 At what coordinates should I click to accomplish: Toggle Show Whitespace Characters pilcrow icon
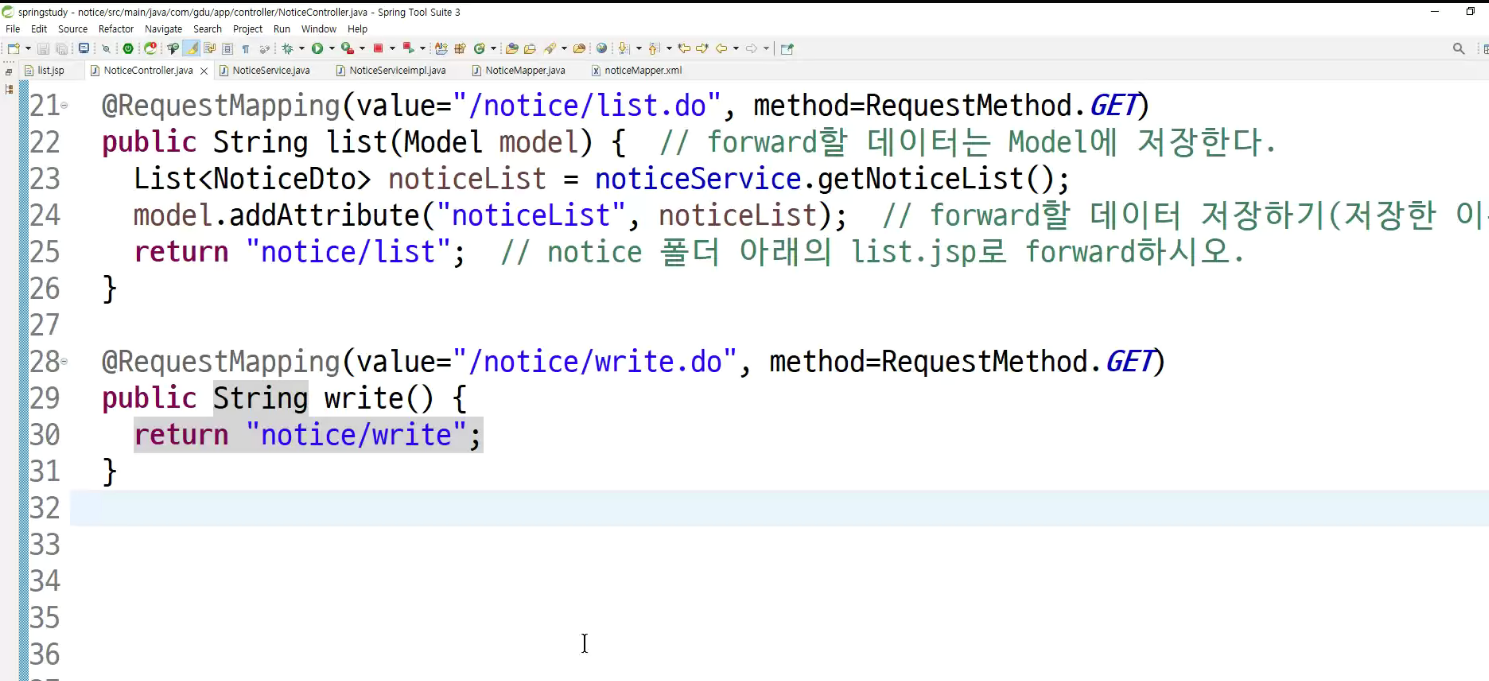click(x=245, y=48)
